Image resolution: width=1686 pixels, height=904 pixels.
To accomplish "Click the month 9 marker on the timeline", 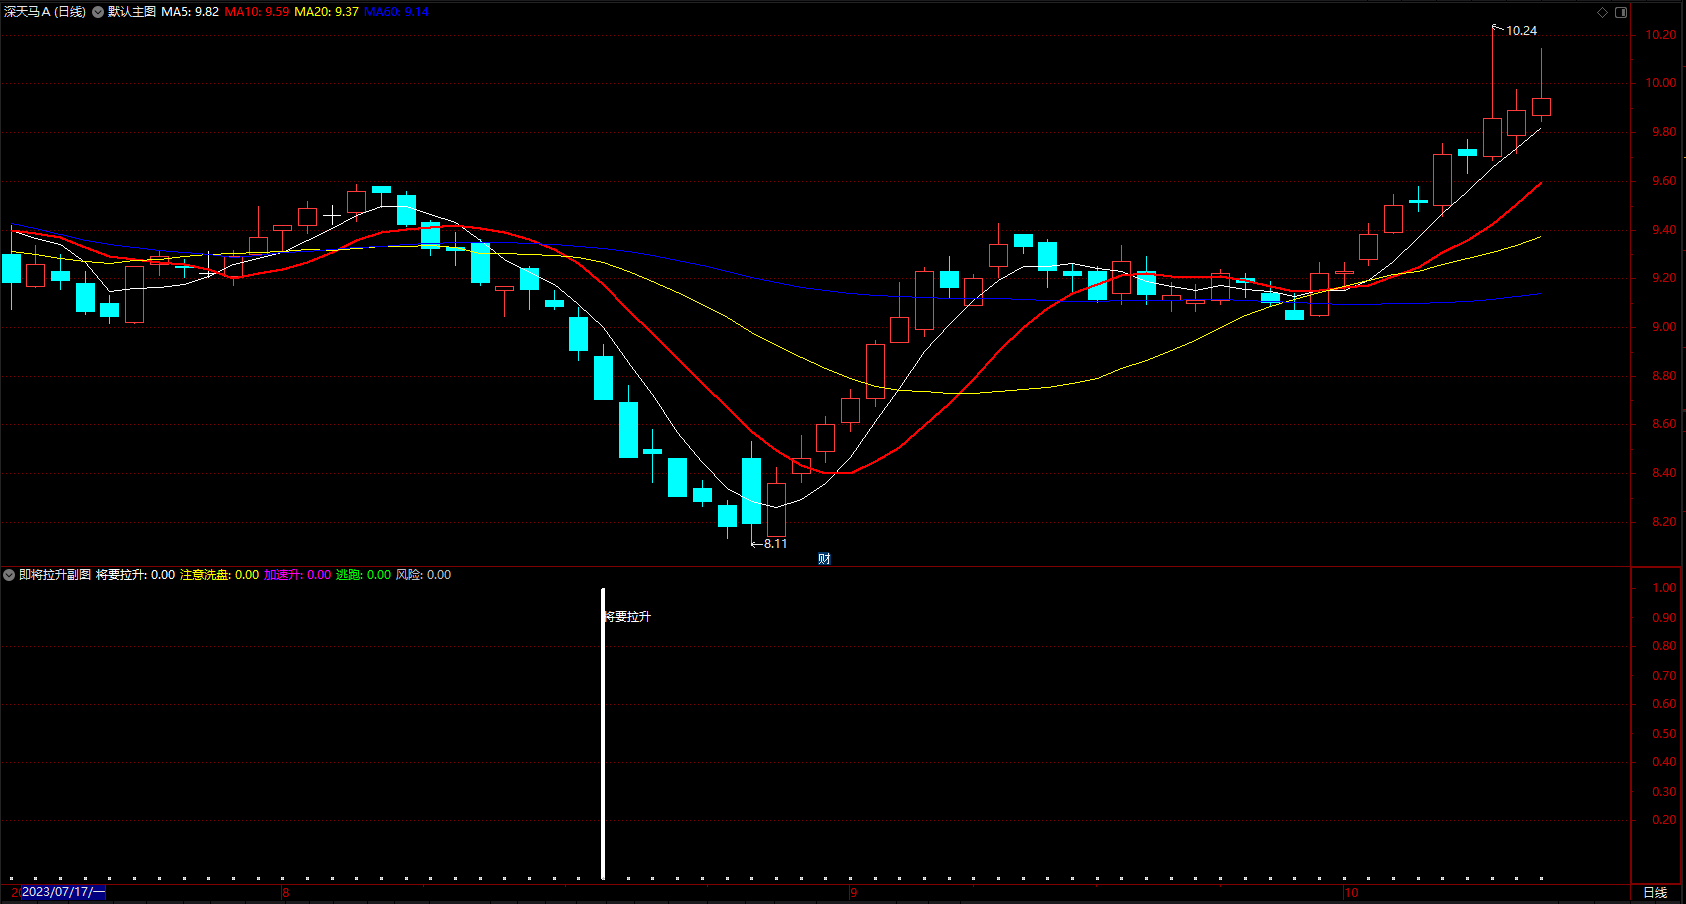I will [x=853, y=893].
